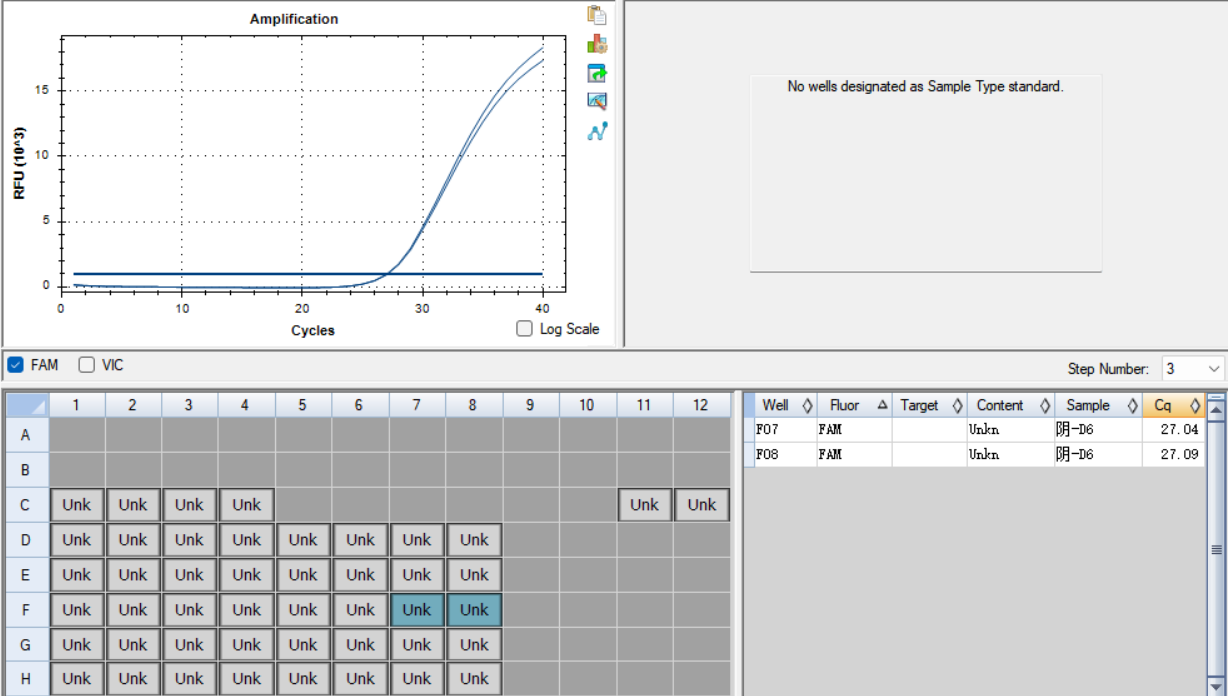Select plate column 7 header
Viewport: 1228px width, 696px height.
click(417, 405)
